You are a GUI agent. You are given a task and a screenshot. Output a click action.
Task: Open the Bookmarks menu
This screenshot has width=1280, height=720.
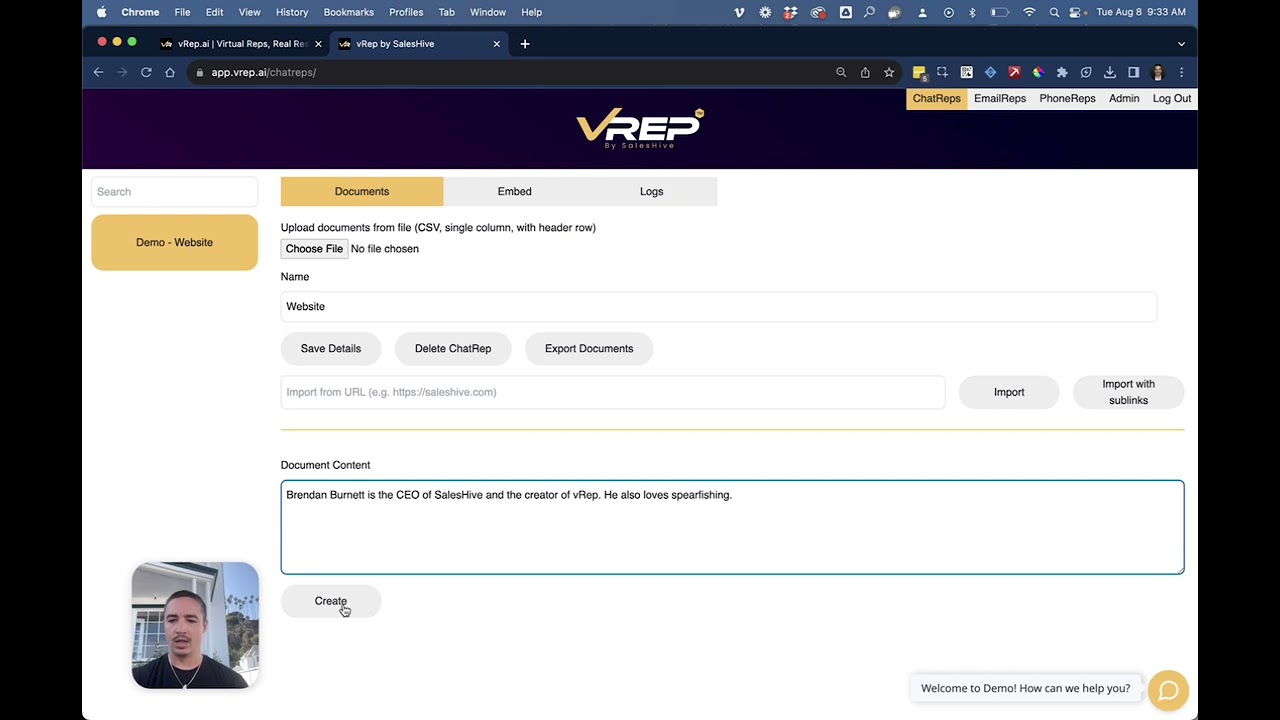coord(349,12)
